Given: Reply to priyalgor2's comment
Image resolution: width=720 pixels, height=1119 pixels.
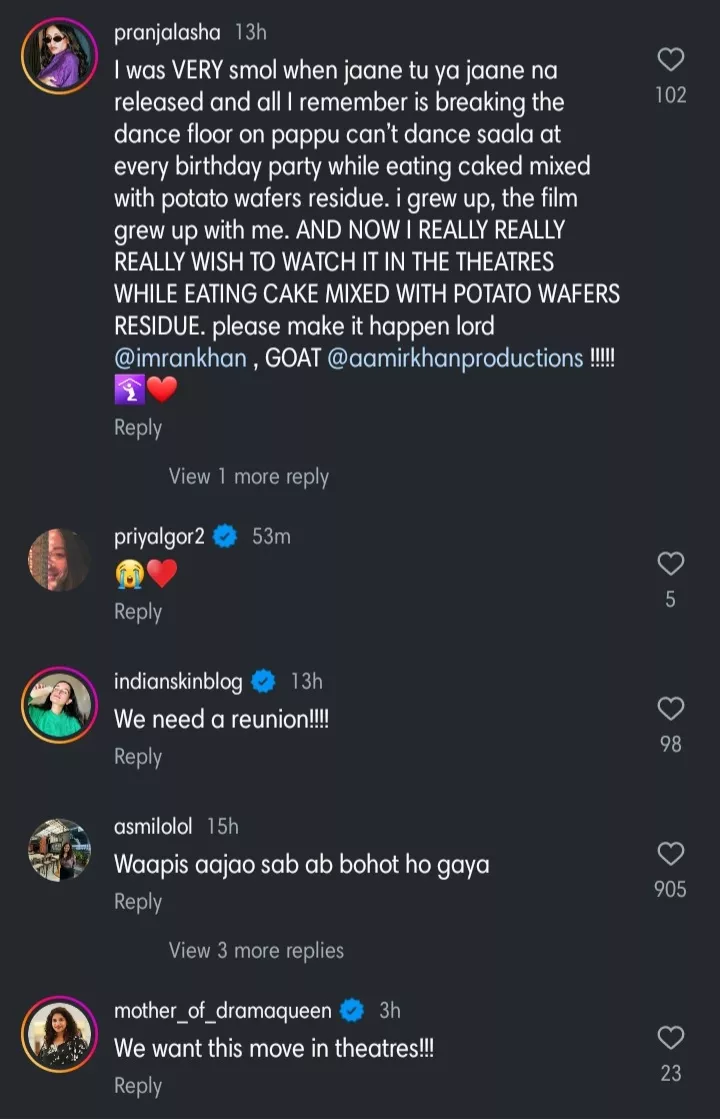Looking at the screenshot, I should click(138, 612).
